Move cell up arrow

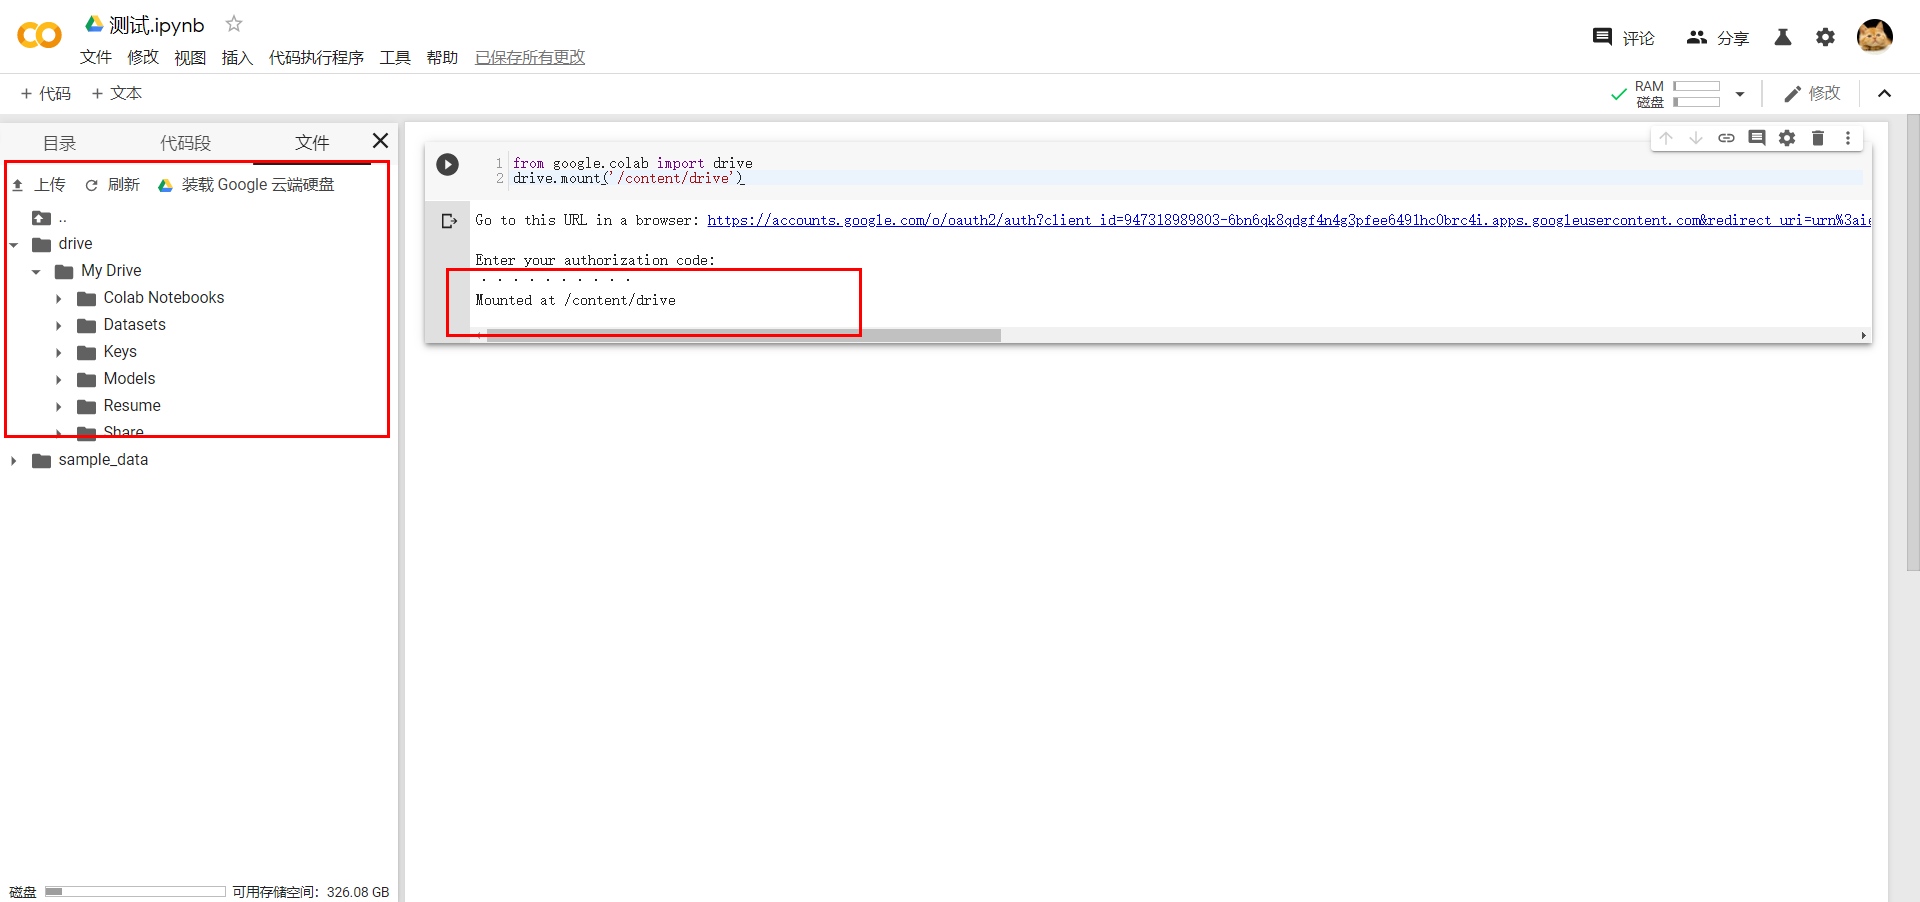tap(1666, 138)
